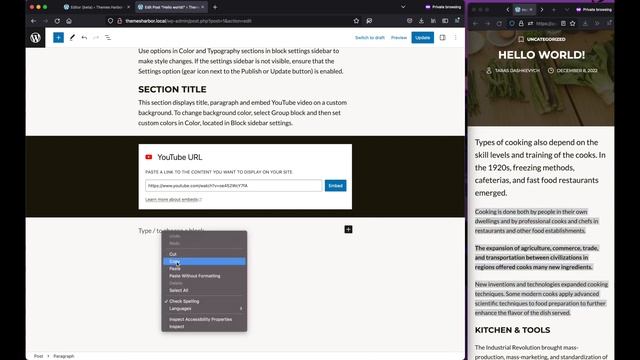Image resolution: width=640 pixels, height=360 pixels.
Task: Click Switch to draft
Action: coord(370,38)
